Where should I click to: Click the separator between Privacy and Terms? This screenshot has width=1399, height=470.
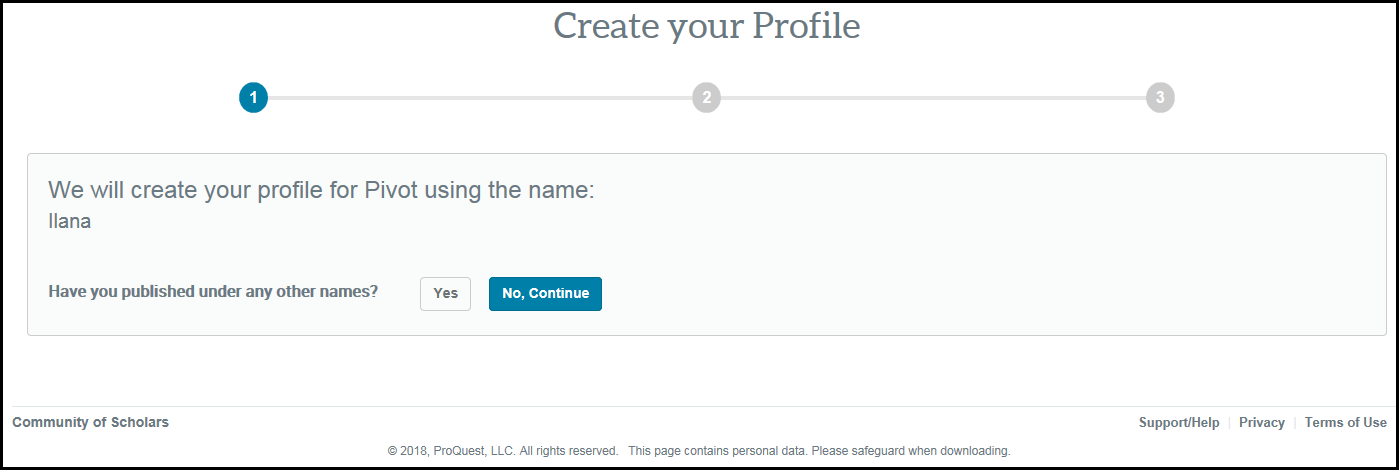pos(1295,423)
